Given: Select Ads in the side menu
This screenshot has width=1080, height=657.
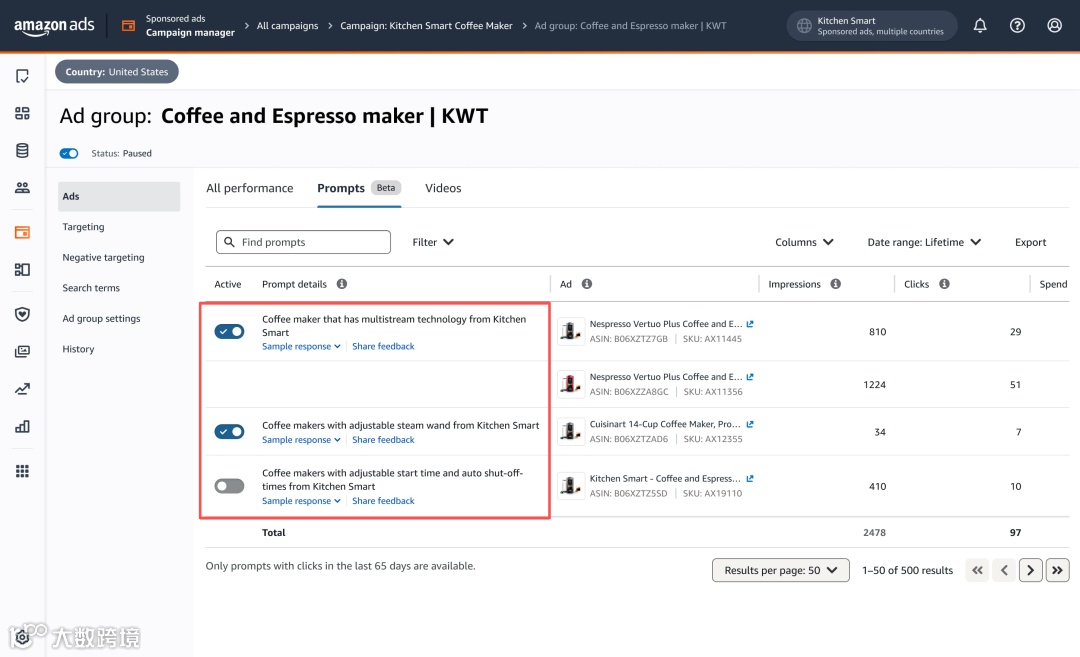Looking at the screenshot, I should pos(119,196).
